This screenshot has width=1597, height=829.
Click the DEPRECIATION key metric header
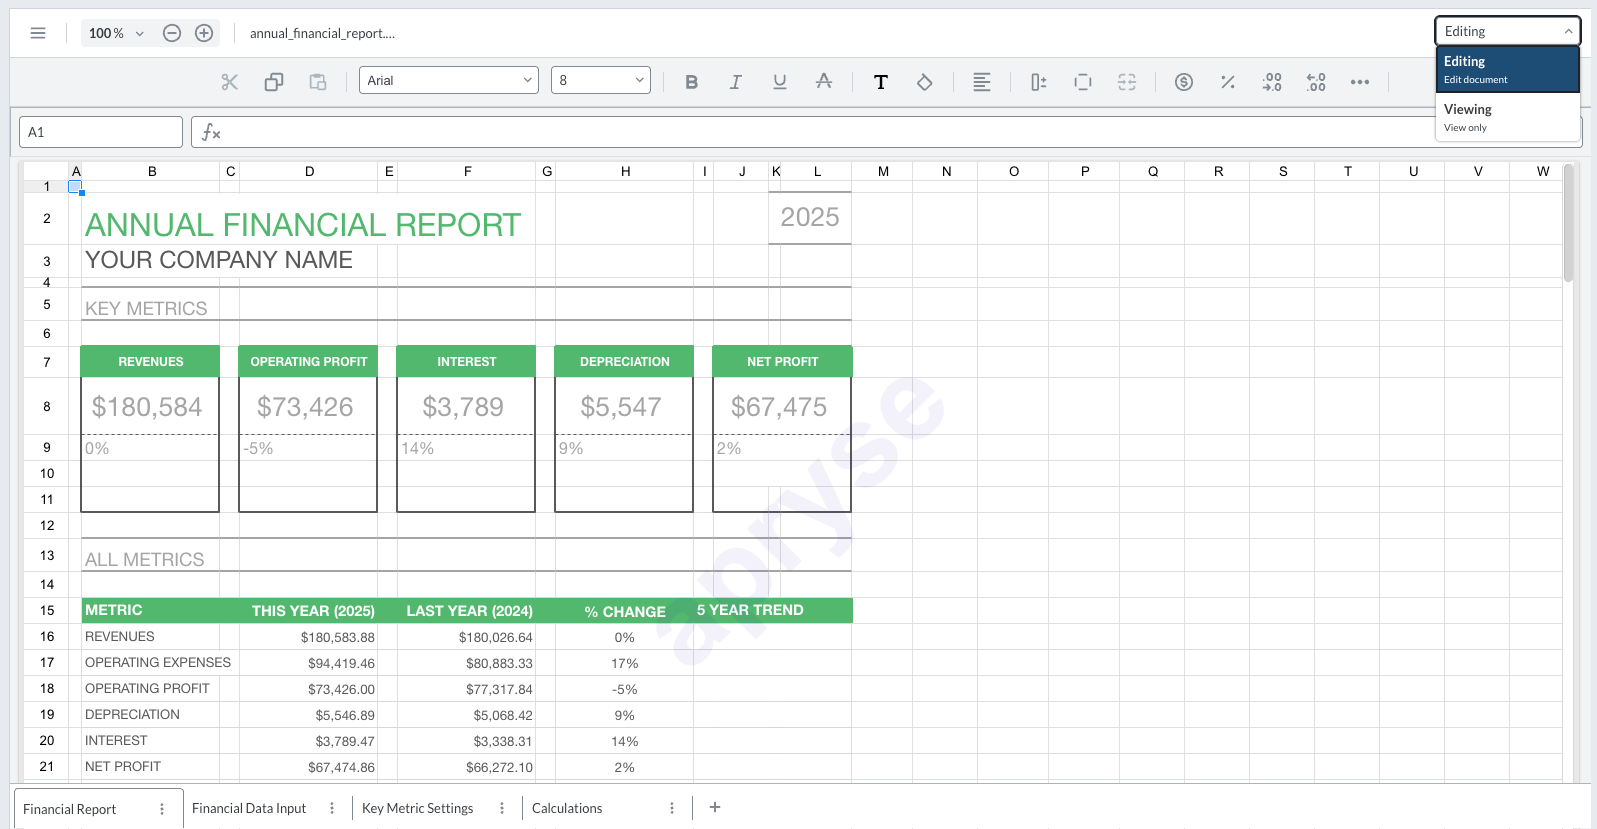[624, 361]
